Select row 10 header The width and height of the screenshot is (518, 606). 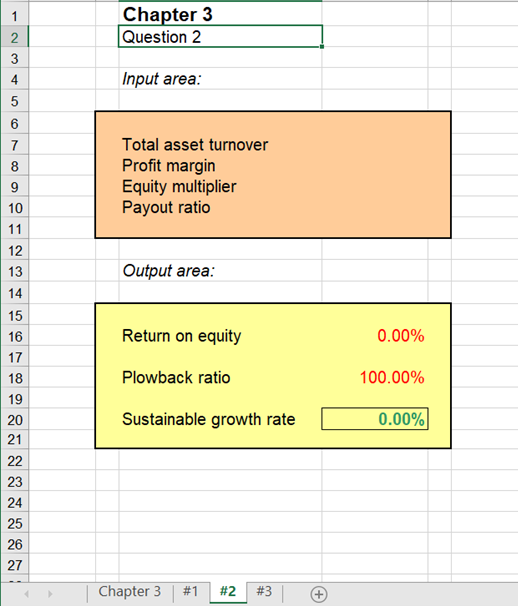point(14,208)
